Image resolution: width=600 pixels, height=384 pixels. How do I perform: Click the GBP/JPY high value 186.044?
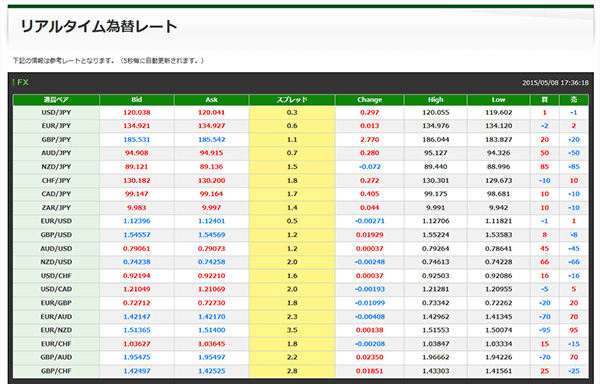pos(435,140)
